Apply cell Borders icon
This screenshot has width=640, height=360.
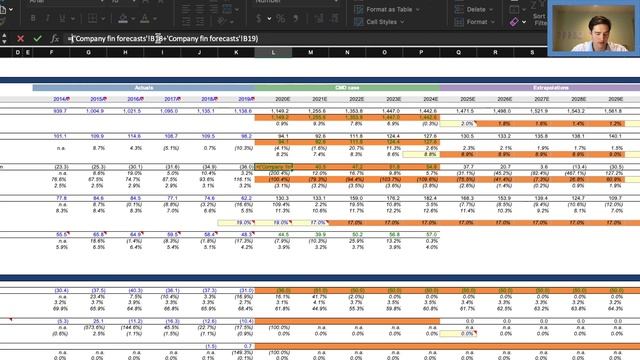[93, 18]
